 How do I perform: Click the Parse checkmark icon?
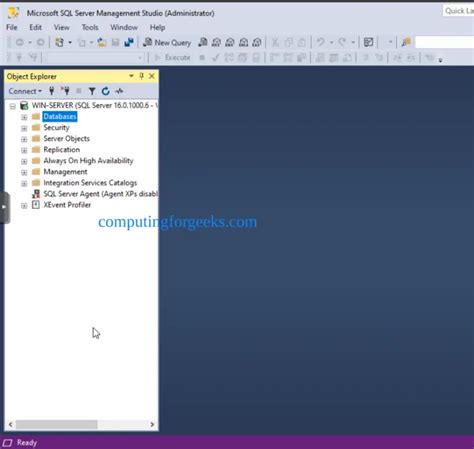(x=216, y=58)
